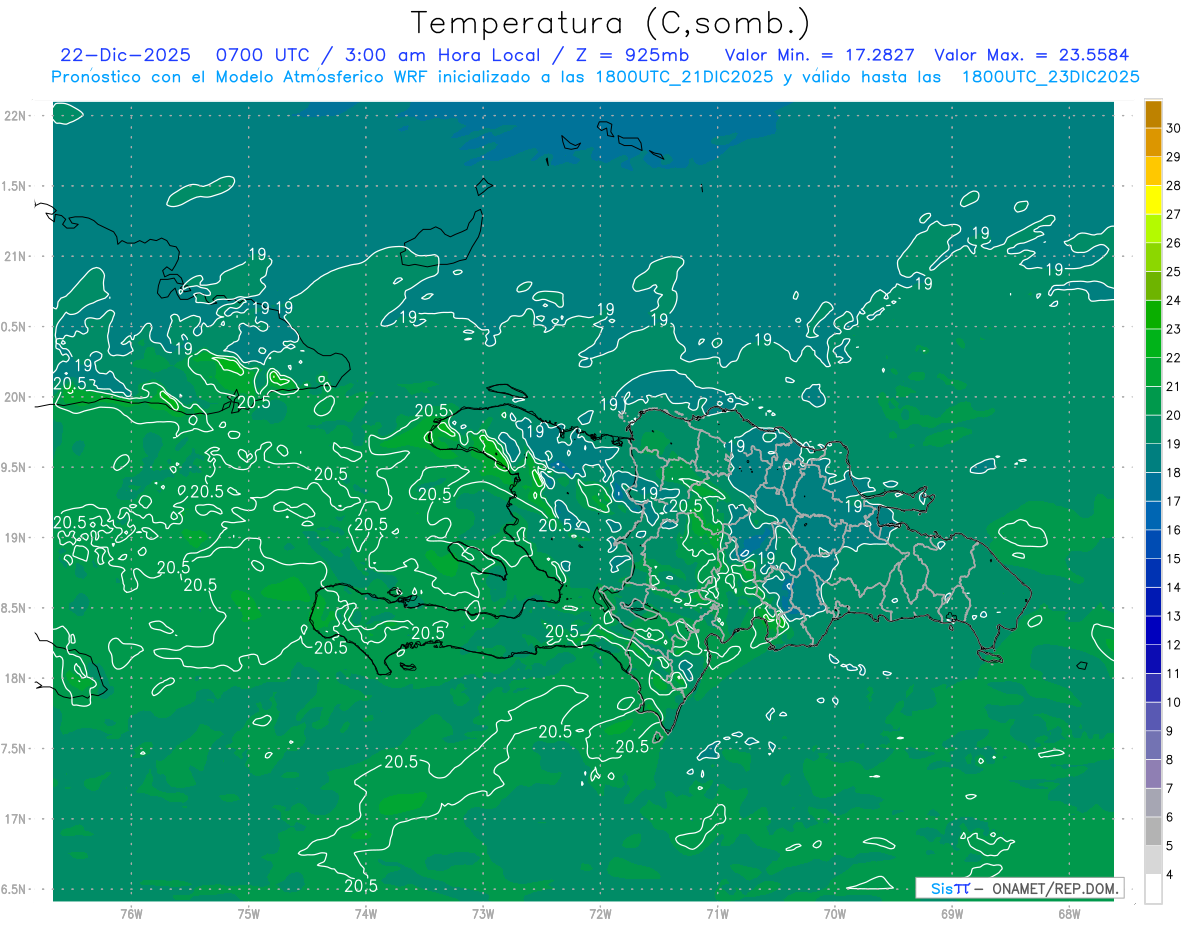Click the "Valor Max. = 23.5584" readout
Screen dimensions: 1200x927
pyautogui.click(x=1031, y=55)
